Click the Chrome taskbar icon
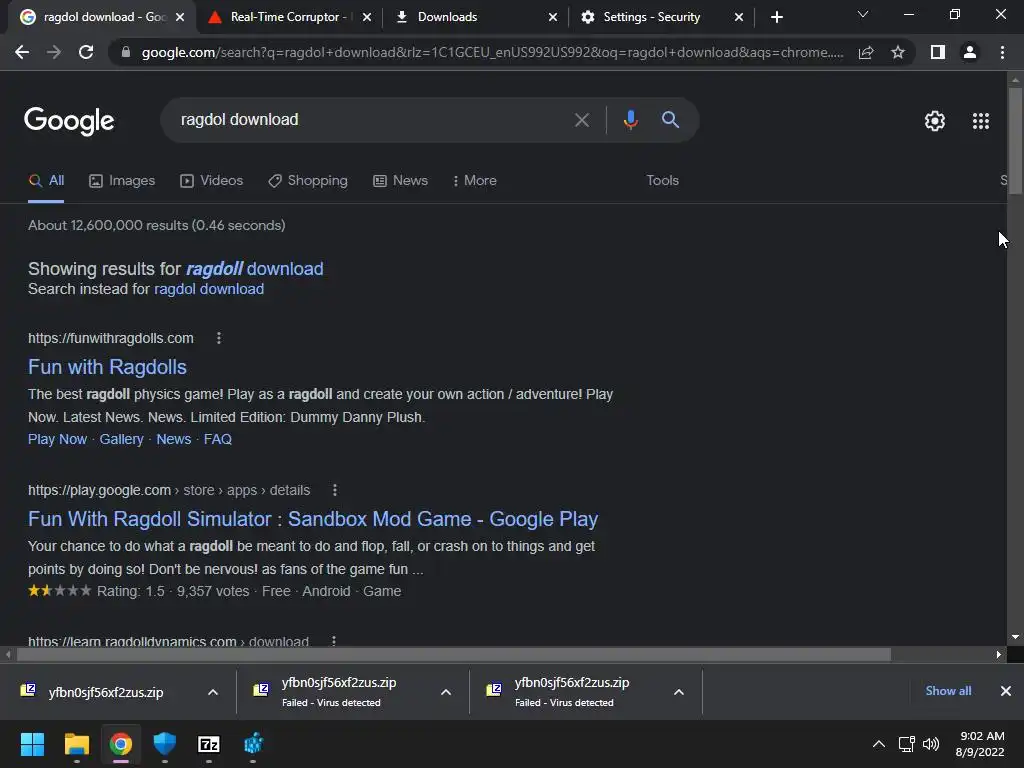Viewport: 1024px width, 768px height. pos(121,744)
